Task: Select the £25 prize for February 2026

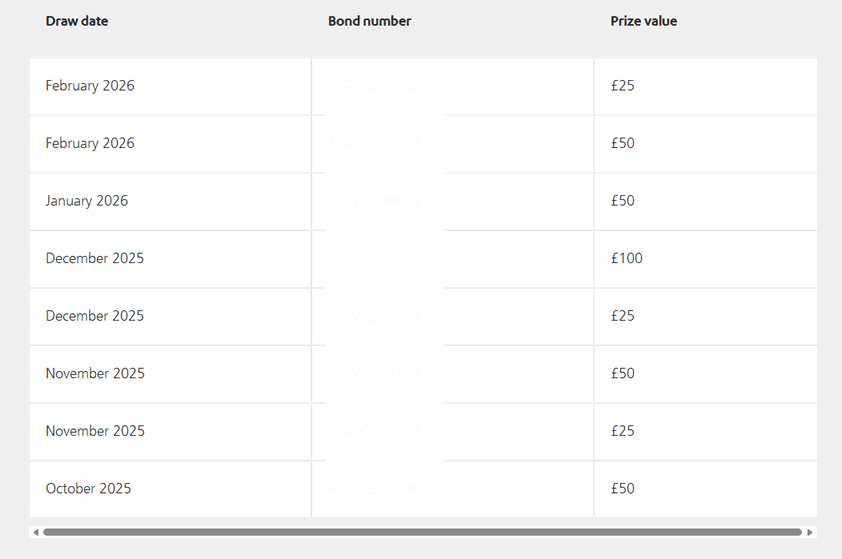Action: [x=623, y=86]
